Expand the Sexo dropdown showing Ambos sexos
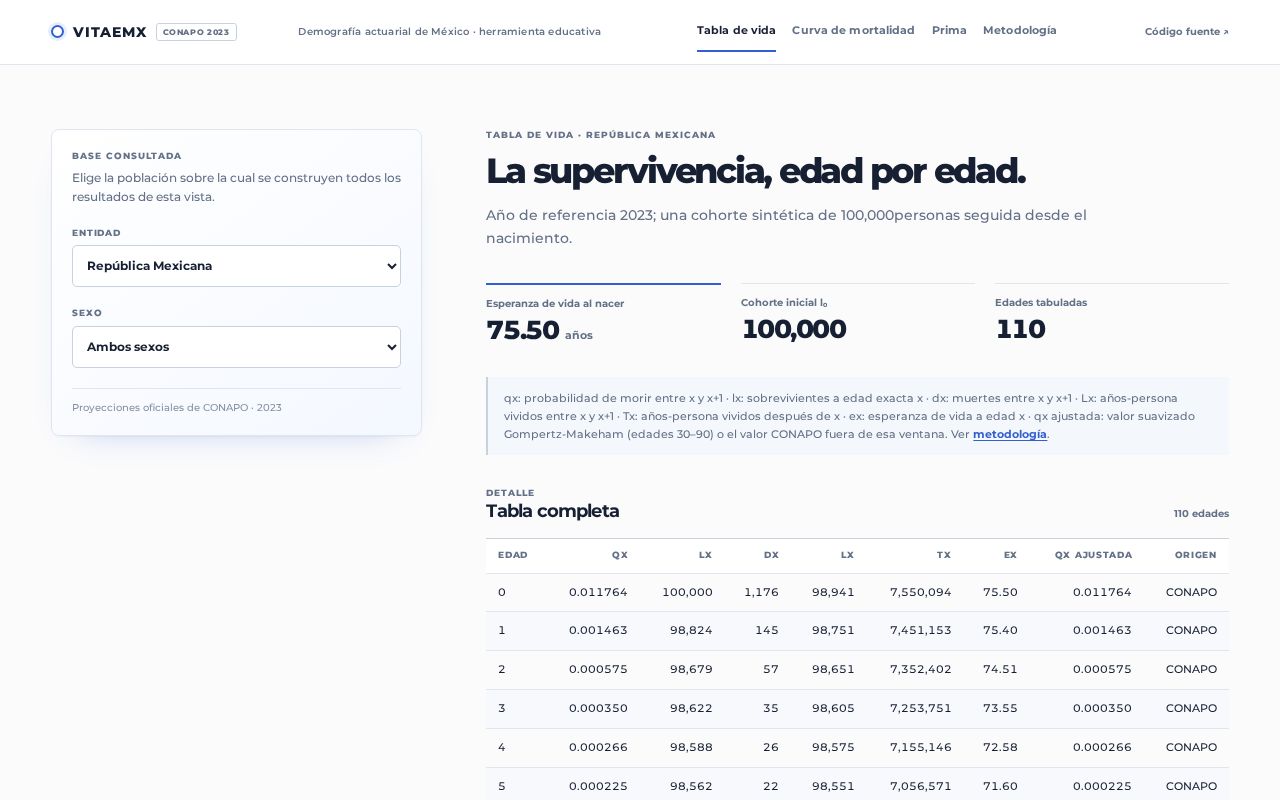Screen dimensions: 1280x800 point(236,347)
